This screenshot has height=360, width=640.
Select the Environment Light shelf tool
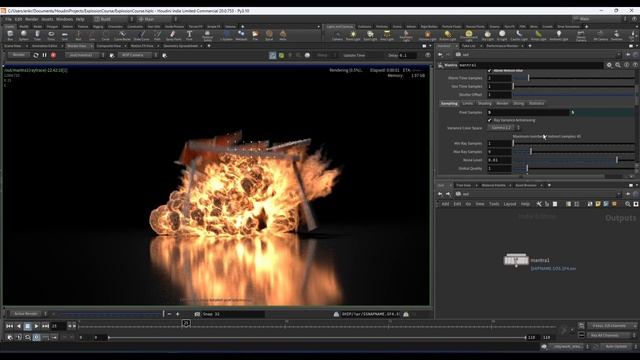469,36
